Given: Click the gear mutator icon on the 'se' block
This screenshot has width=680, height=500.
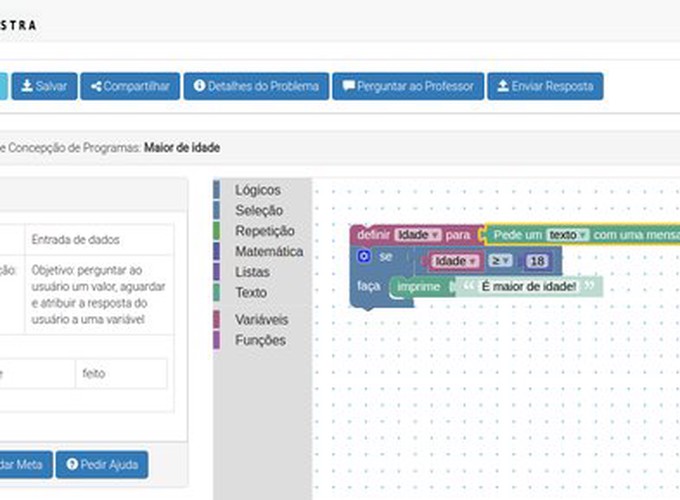Looking at the screenshot, I should 364,257.
